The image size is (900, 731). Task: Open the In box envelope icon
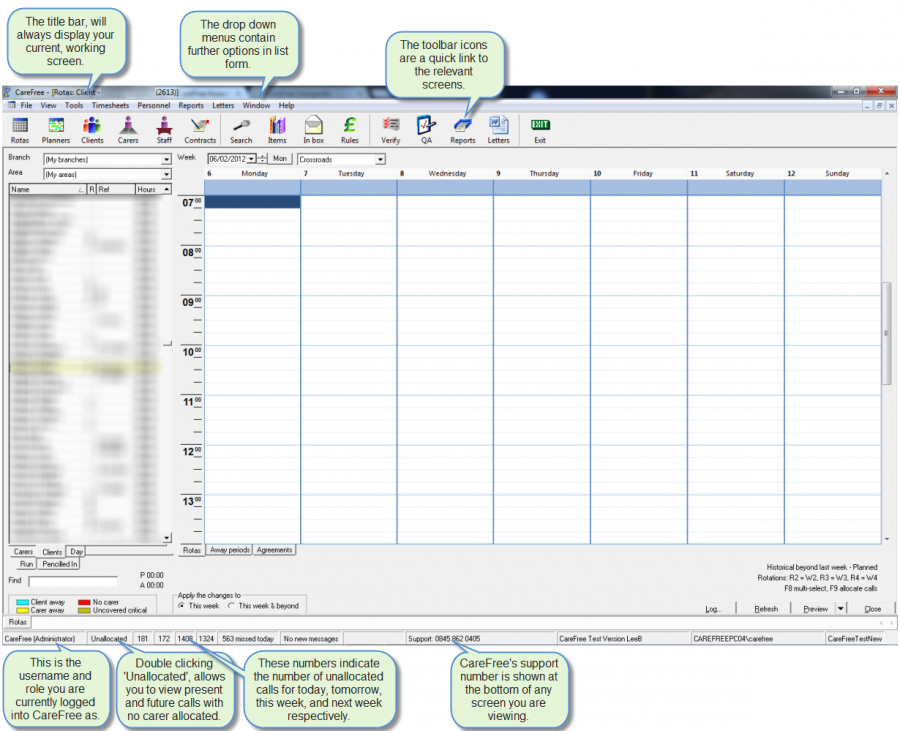313,128
